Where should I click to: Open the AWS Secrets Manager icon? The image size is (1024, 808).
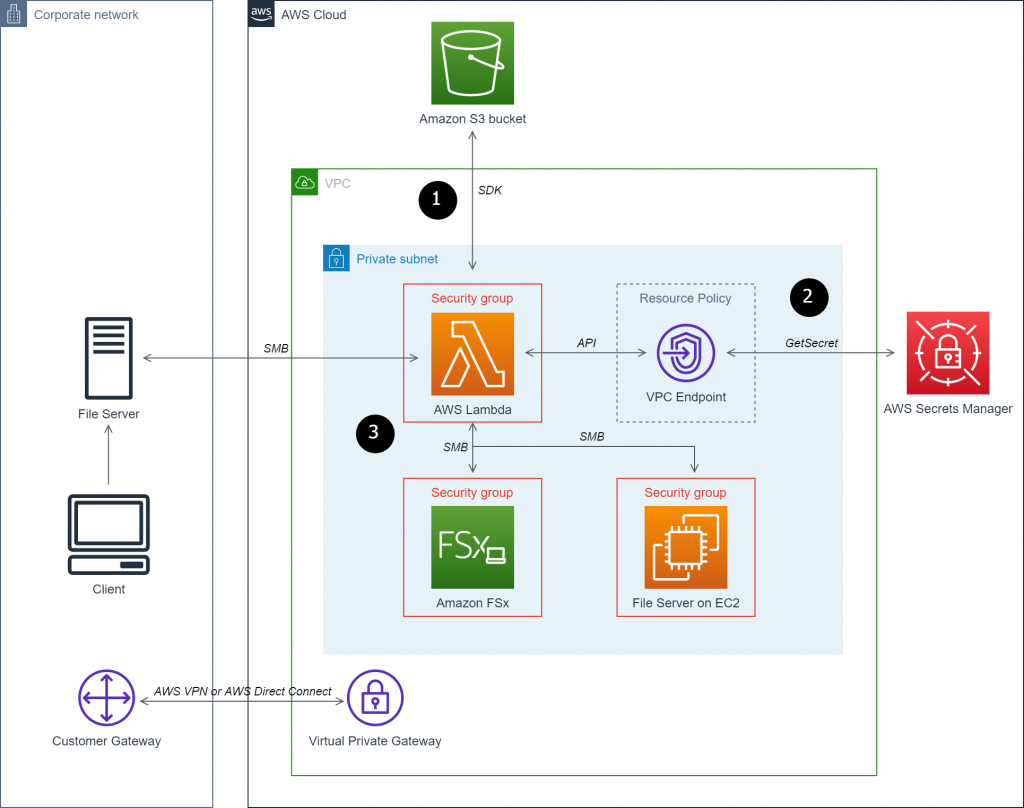point(947,353)
